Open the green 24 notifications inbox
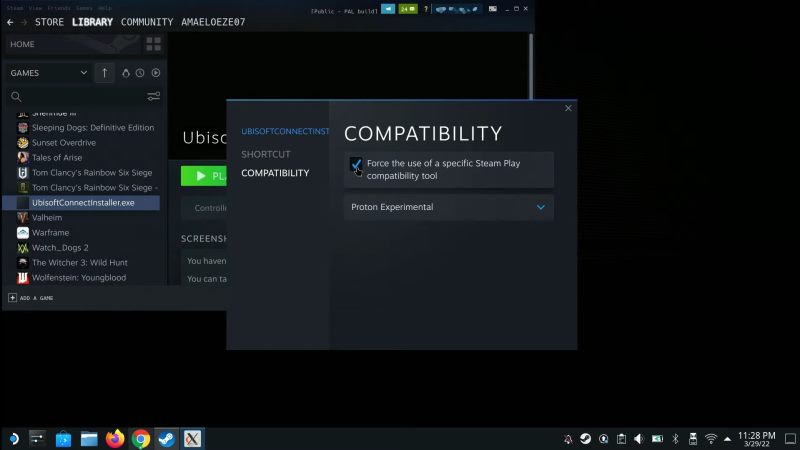This screenshot has width=800, height=450. [x=408, y=9]
